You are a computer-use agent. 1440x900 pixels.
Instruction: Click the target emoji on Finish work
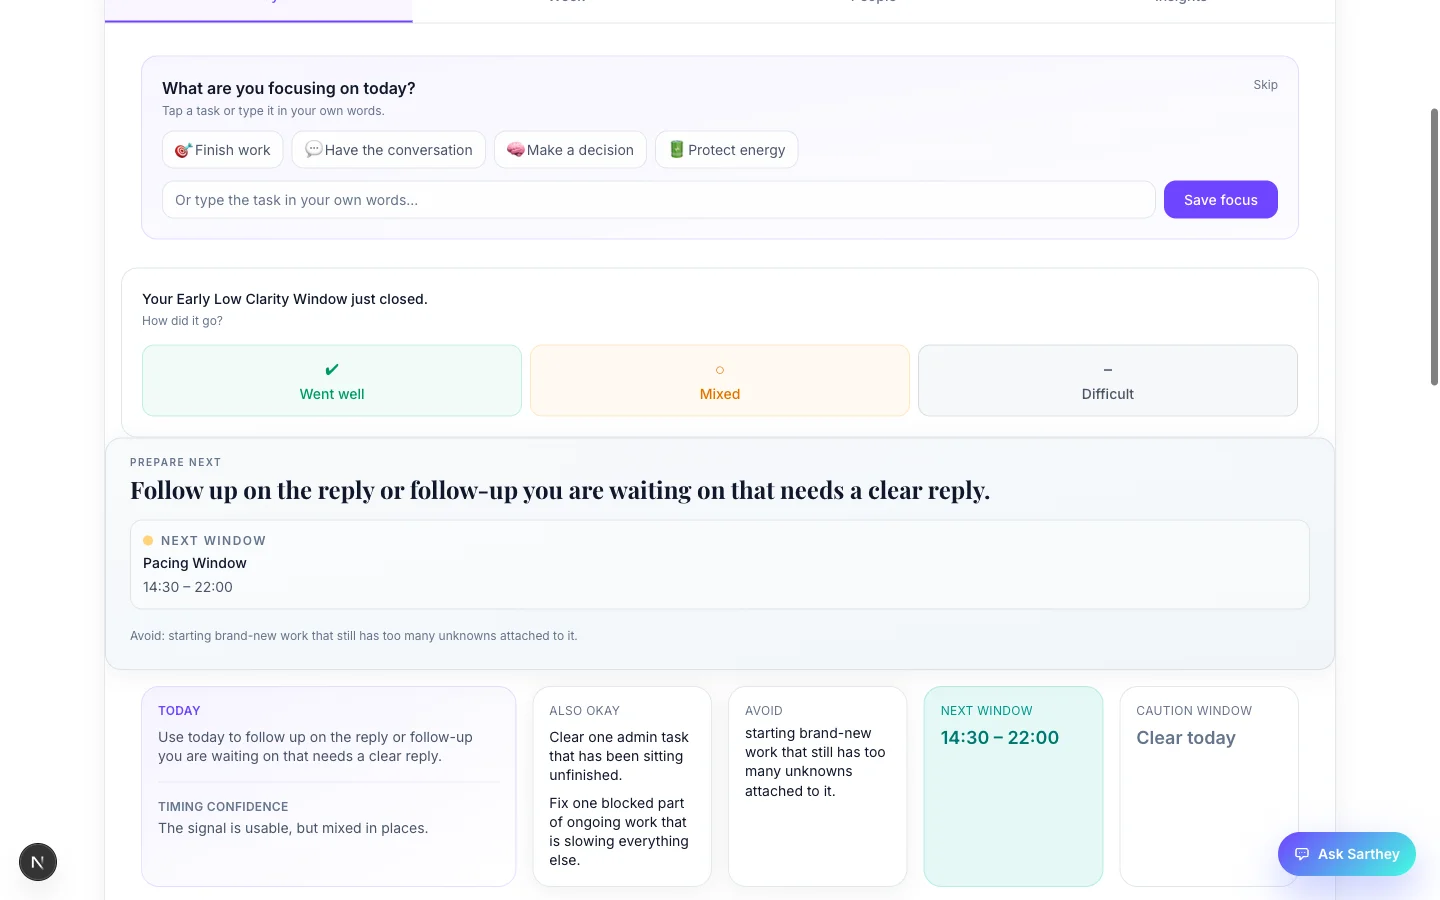click(183, 150)
